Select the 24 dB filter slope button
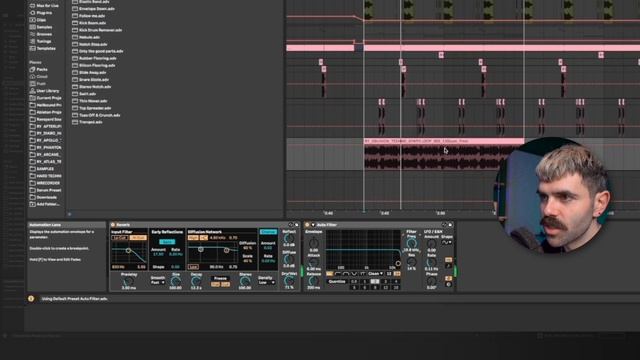 [x=397, y=274]
